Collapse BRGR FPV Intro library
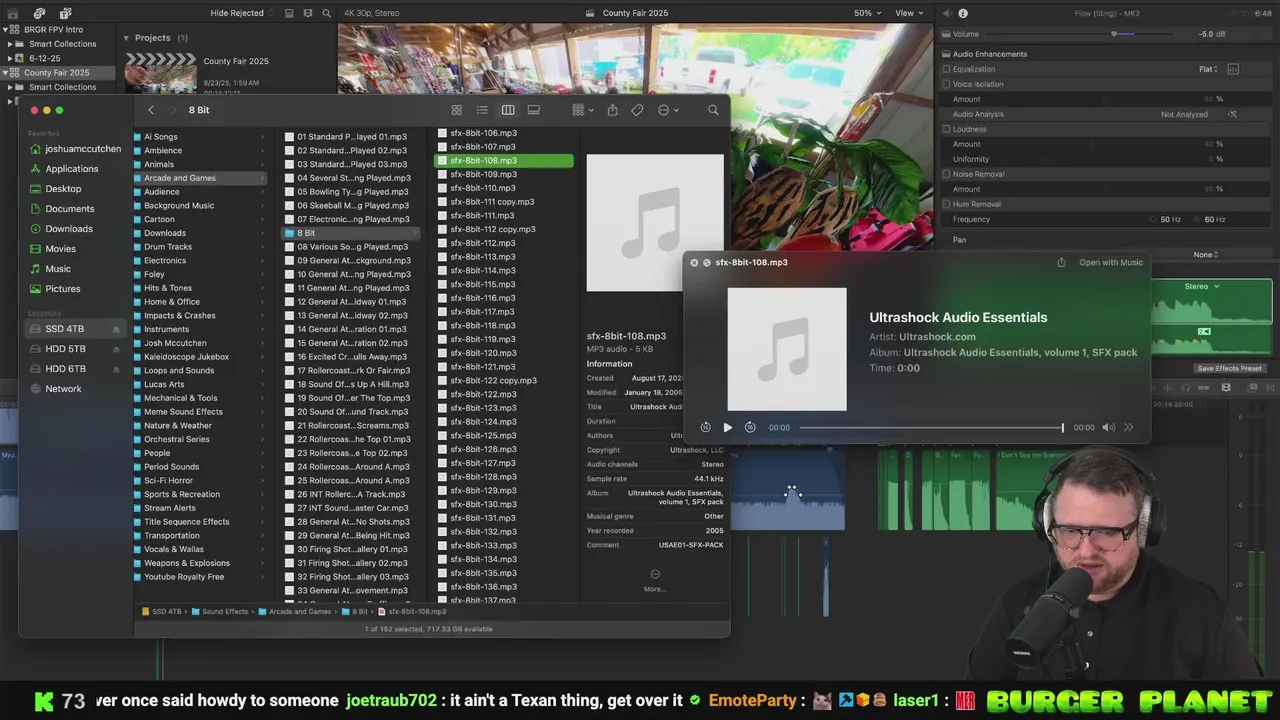 7,30
